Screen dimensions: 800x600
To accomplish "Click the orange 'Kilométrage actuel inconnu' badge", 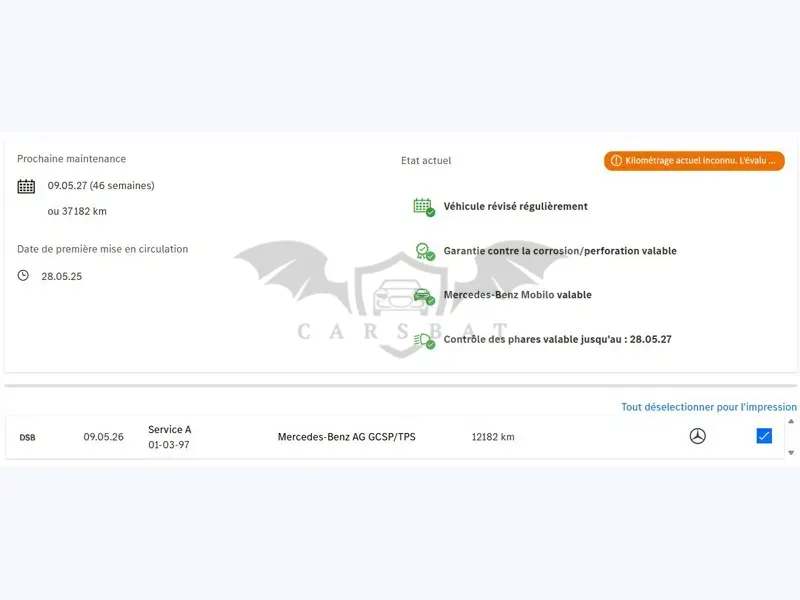I will [694, 160].
